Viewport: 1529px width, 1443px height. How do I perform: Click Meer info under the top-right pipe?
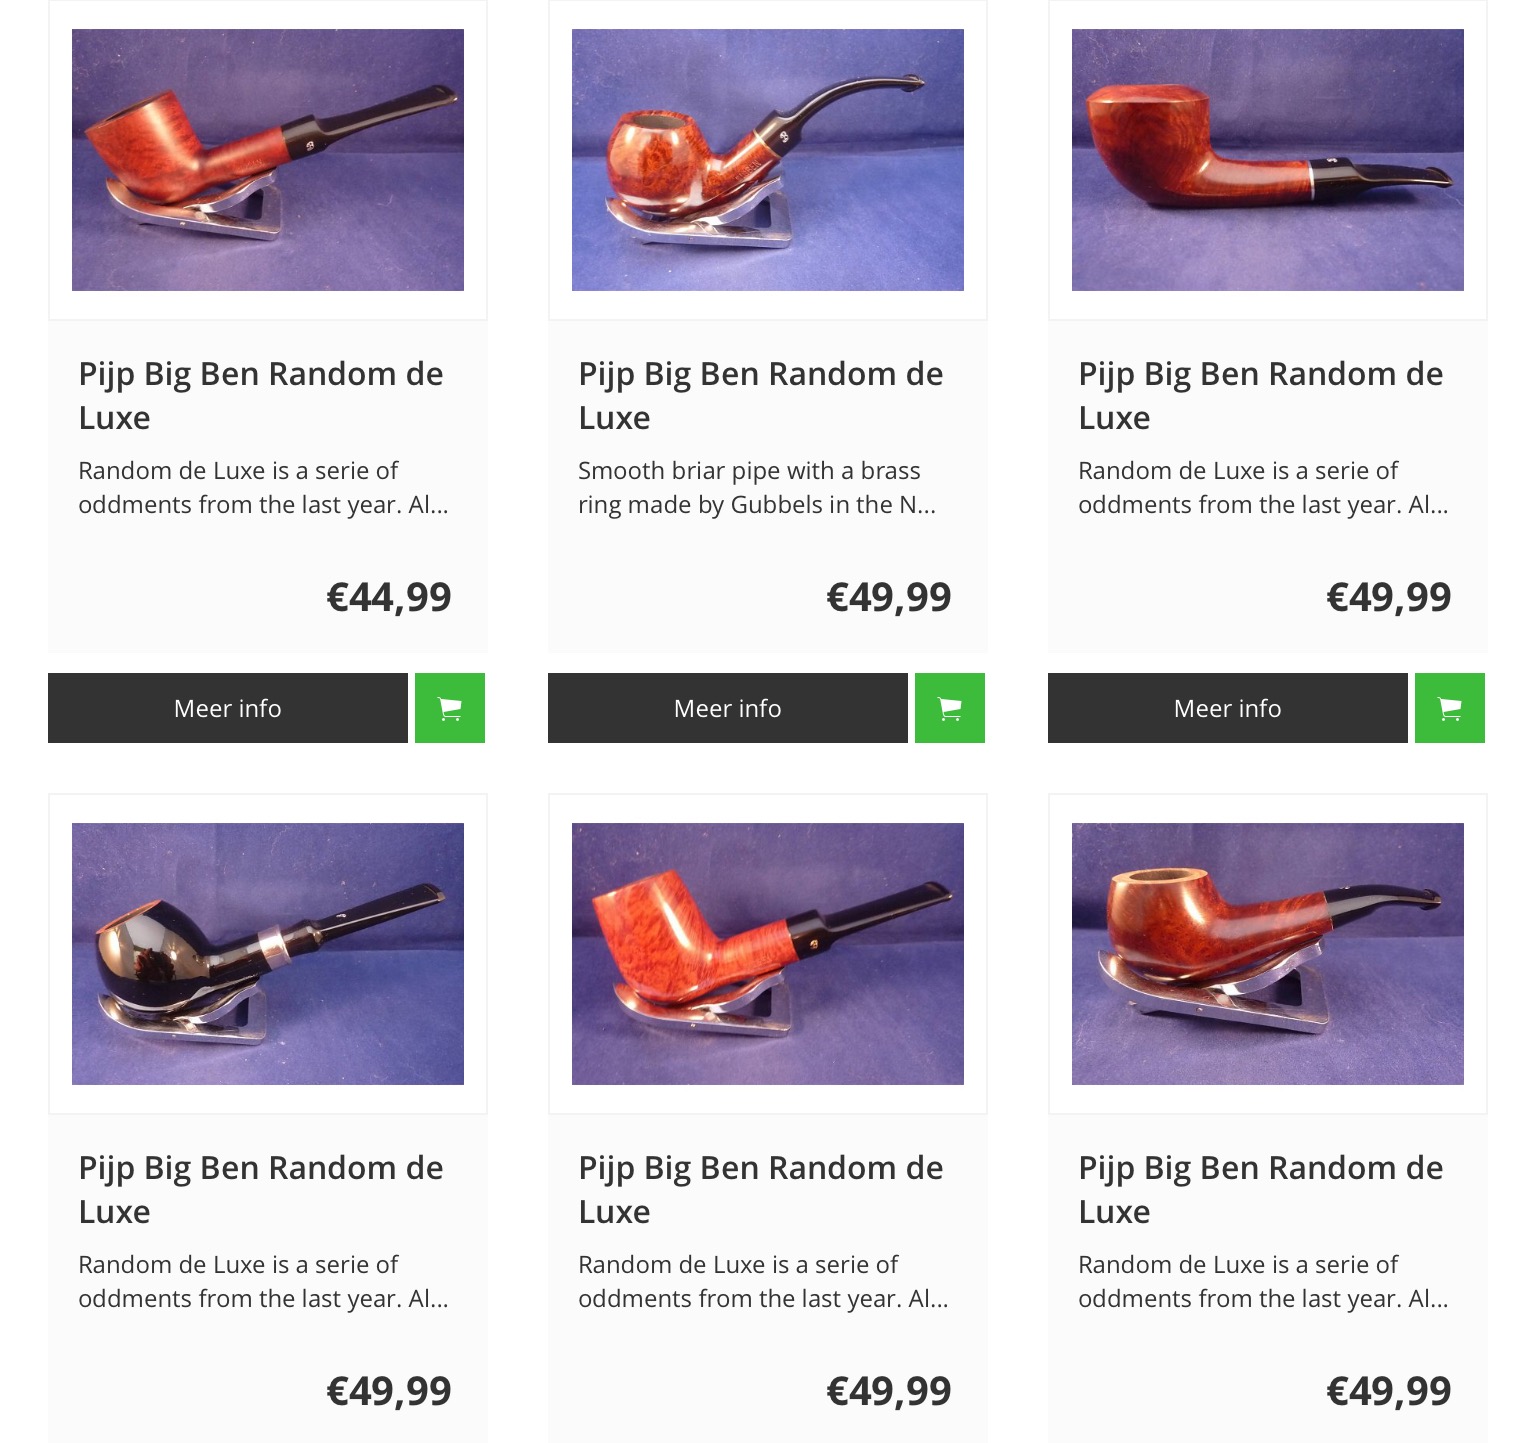click(1228, 708)
